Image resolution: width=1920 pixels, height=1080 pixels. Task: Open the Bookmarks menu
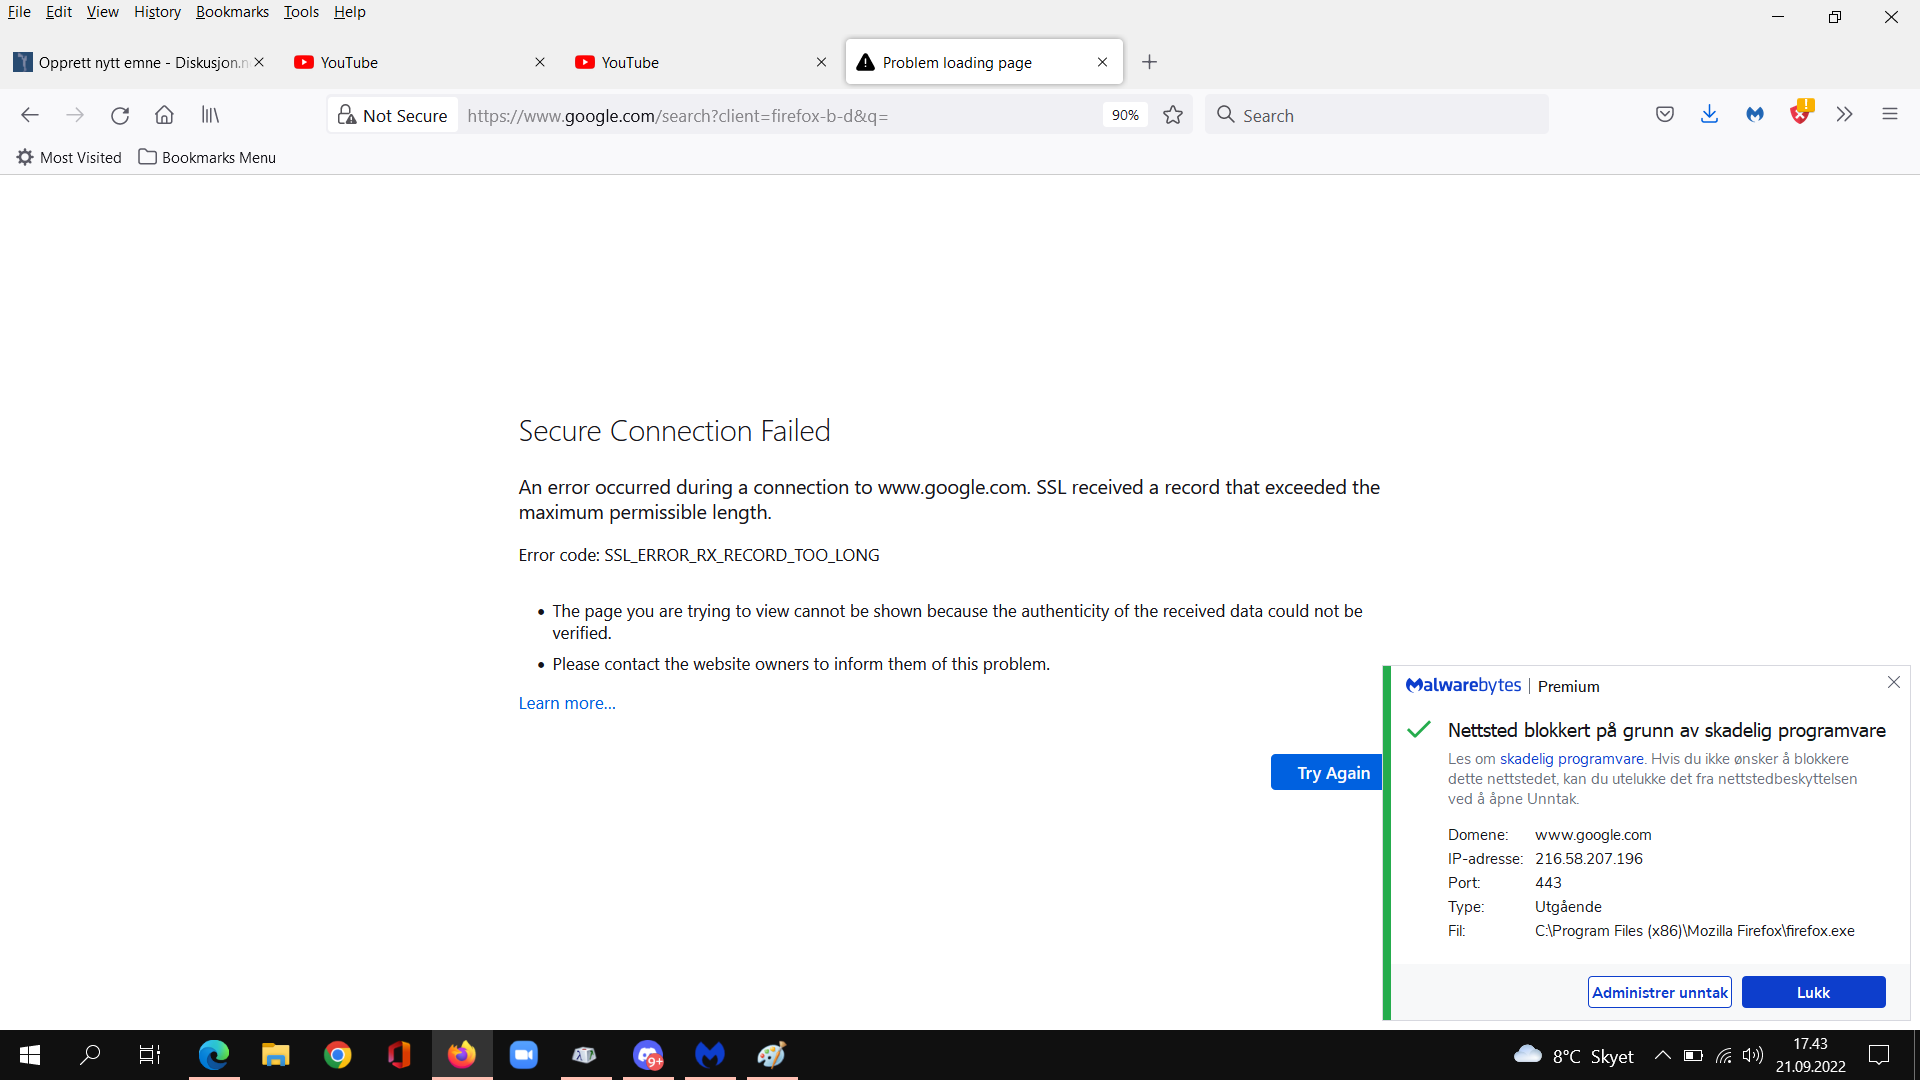click(x=232, y=12)
